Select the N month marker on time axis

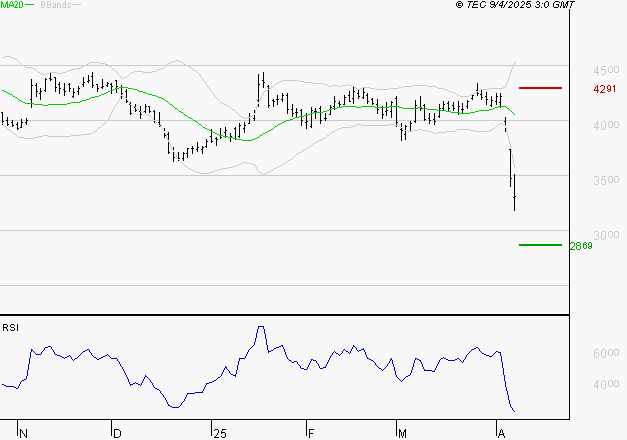tap(24, 434)
